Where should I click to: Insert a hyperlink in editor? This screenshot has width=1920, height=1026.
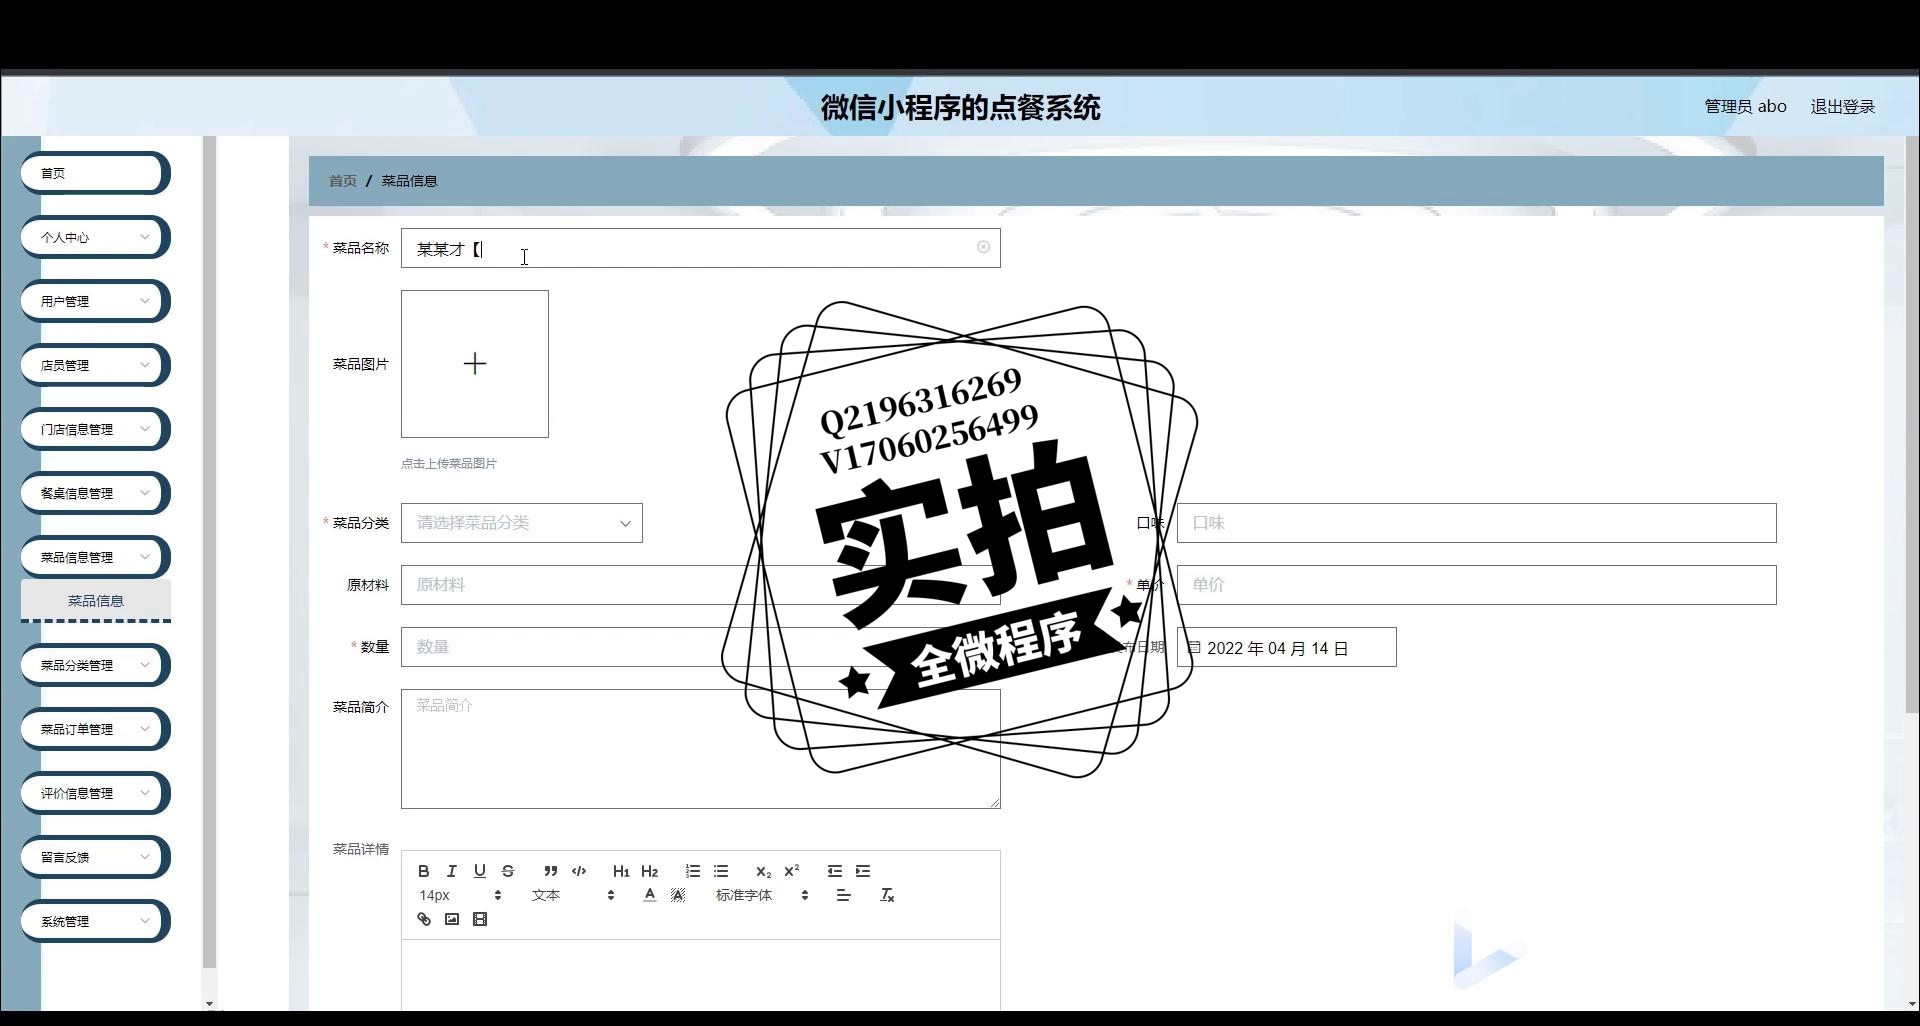pos(424,919)
